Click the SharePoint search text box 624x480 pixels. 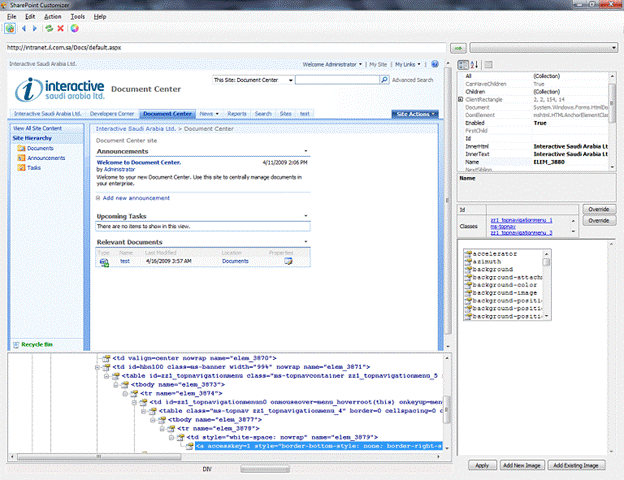tap(337, 80)
